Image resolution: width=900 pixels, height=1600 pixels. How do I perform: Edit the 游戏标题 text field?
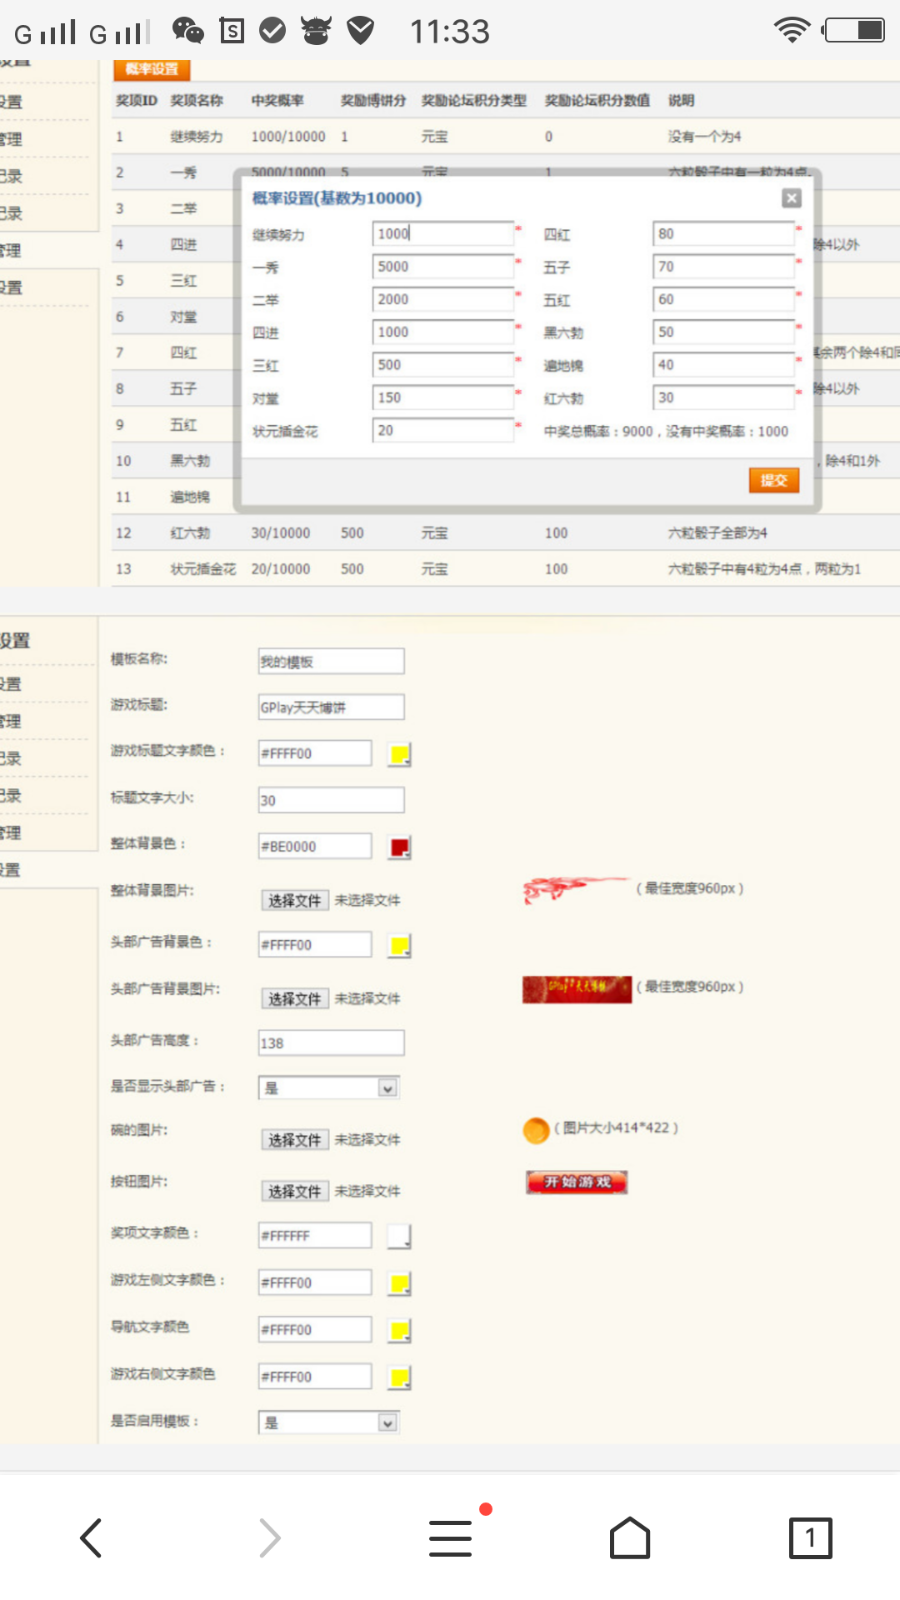[x=331, y=707]
